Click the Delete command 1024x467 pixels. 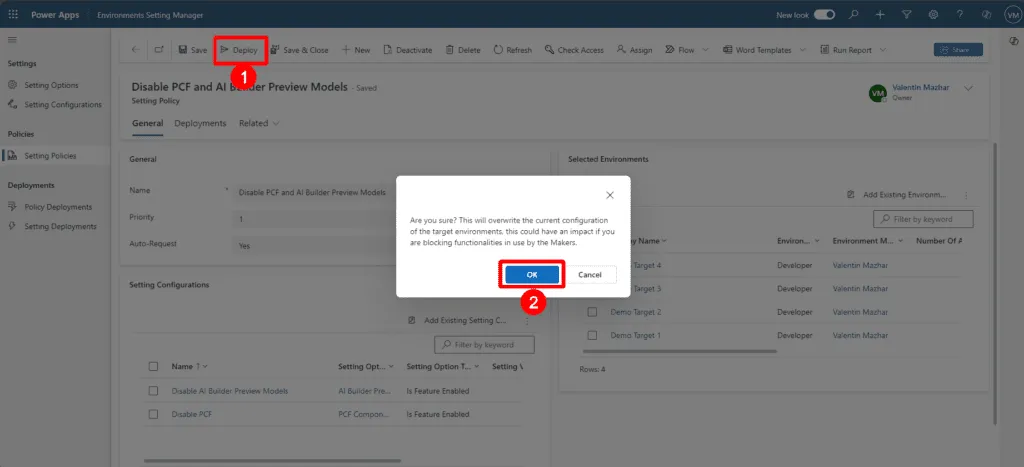(463, 50)
